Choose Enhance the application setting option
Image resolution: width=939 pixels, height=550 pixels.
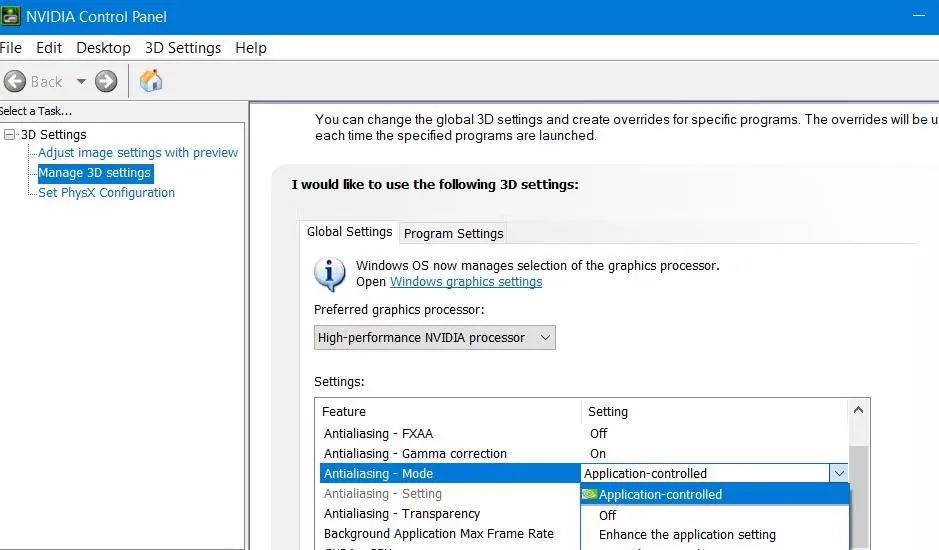(714, 534)
